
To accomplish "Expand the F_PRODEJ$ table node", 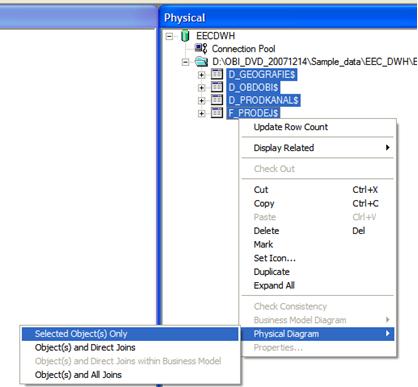I will 201,114.
